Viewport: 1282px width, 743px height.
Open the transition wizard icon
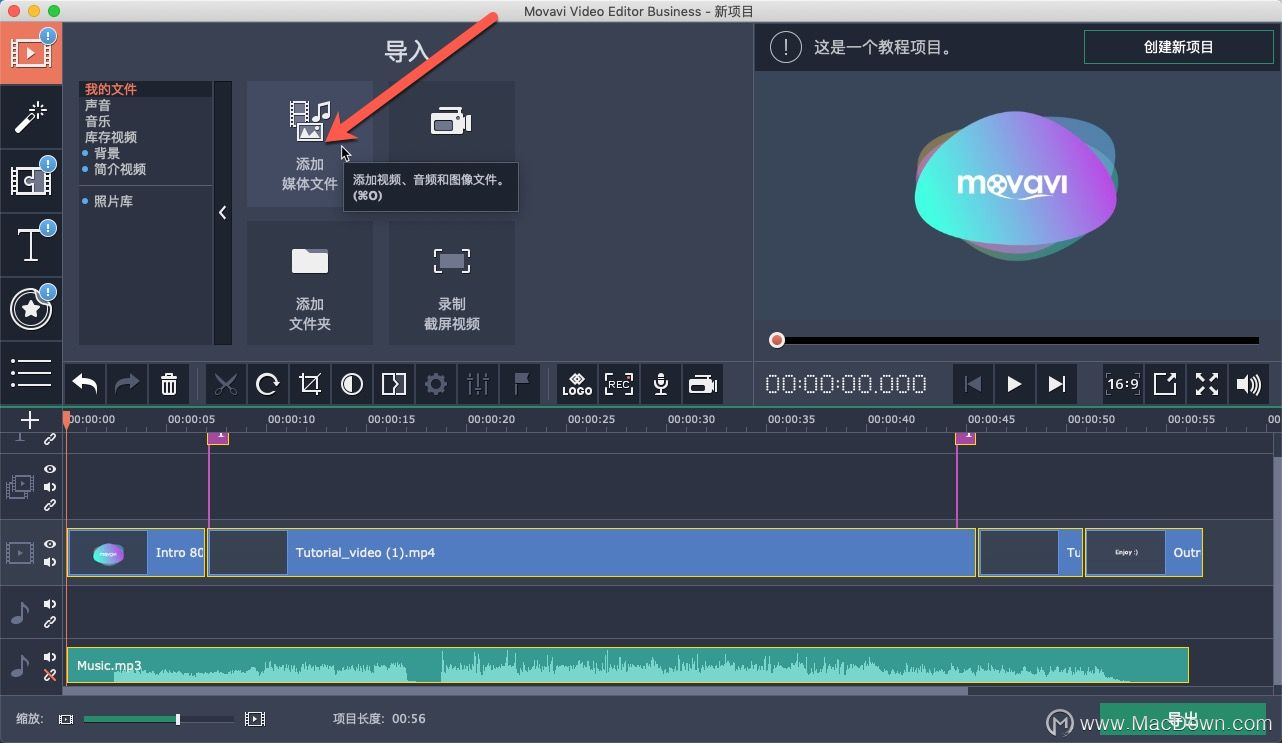click(x=394, y=384)
